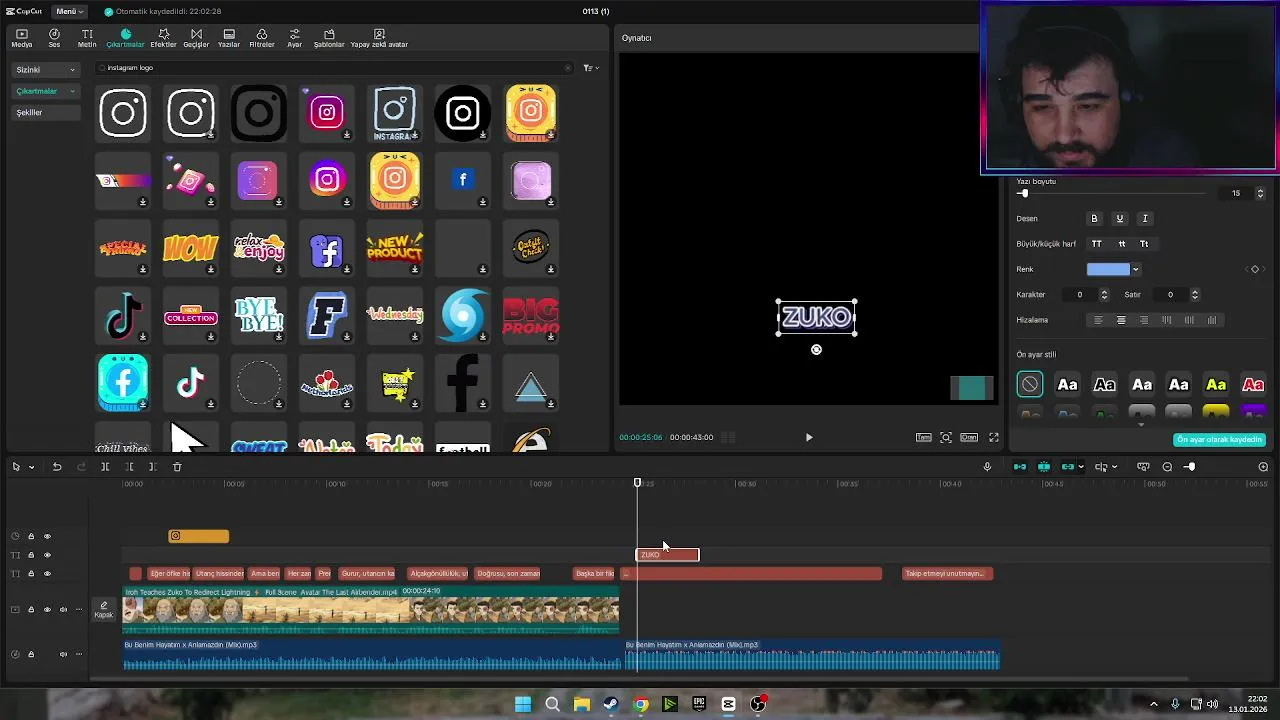Choose the yellow Aa preset style
Viewport: 1280px width, 720px height.
pos(1216,385)
